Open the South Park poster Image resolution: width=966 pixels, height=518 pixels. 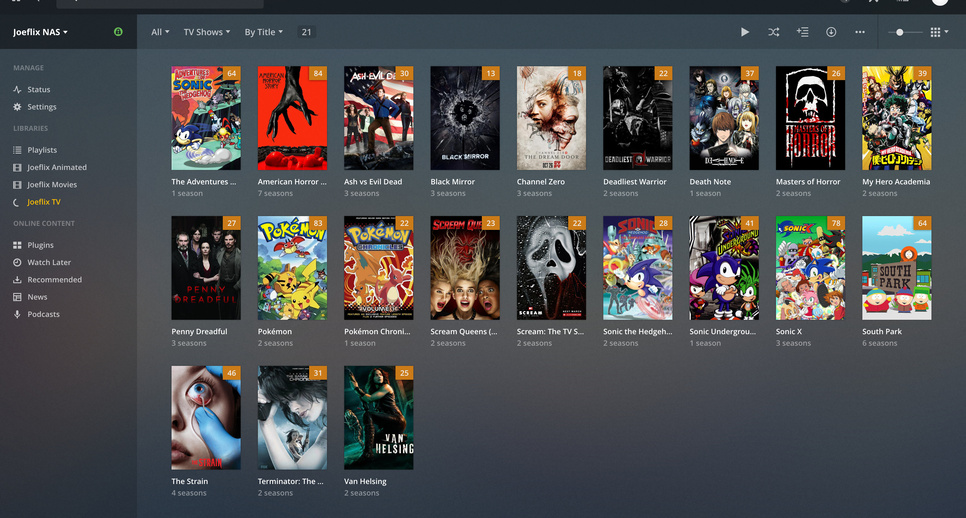click(x=896, y=268)
